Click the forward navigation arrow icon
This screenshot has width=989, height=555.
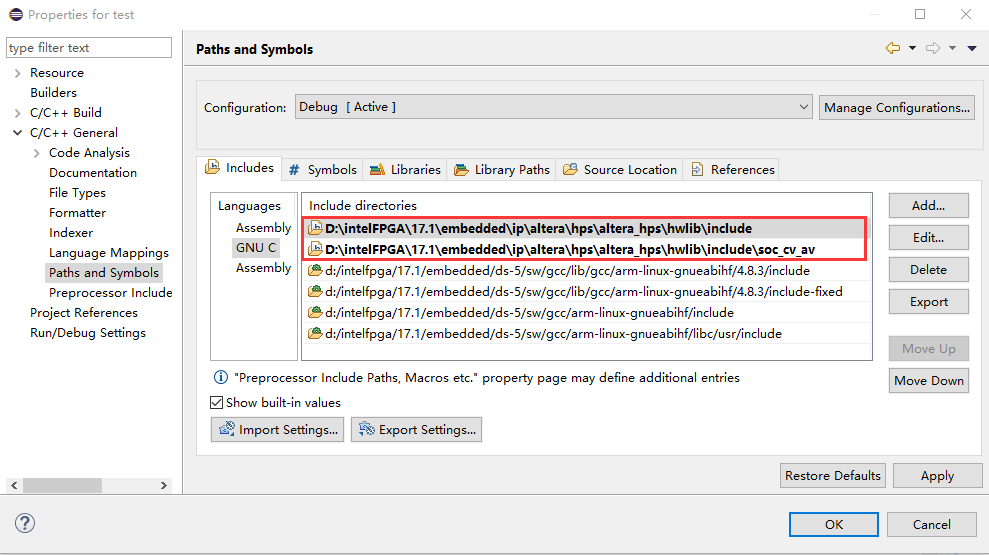coord(933,48)
